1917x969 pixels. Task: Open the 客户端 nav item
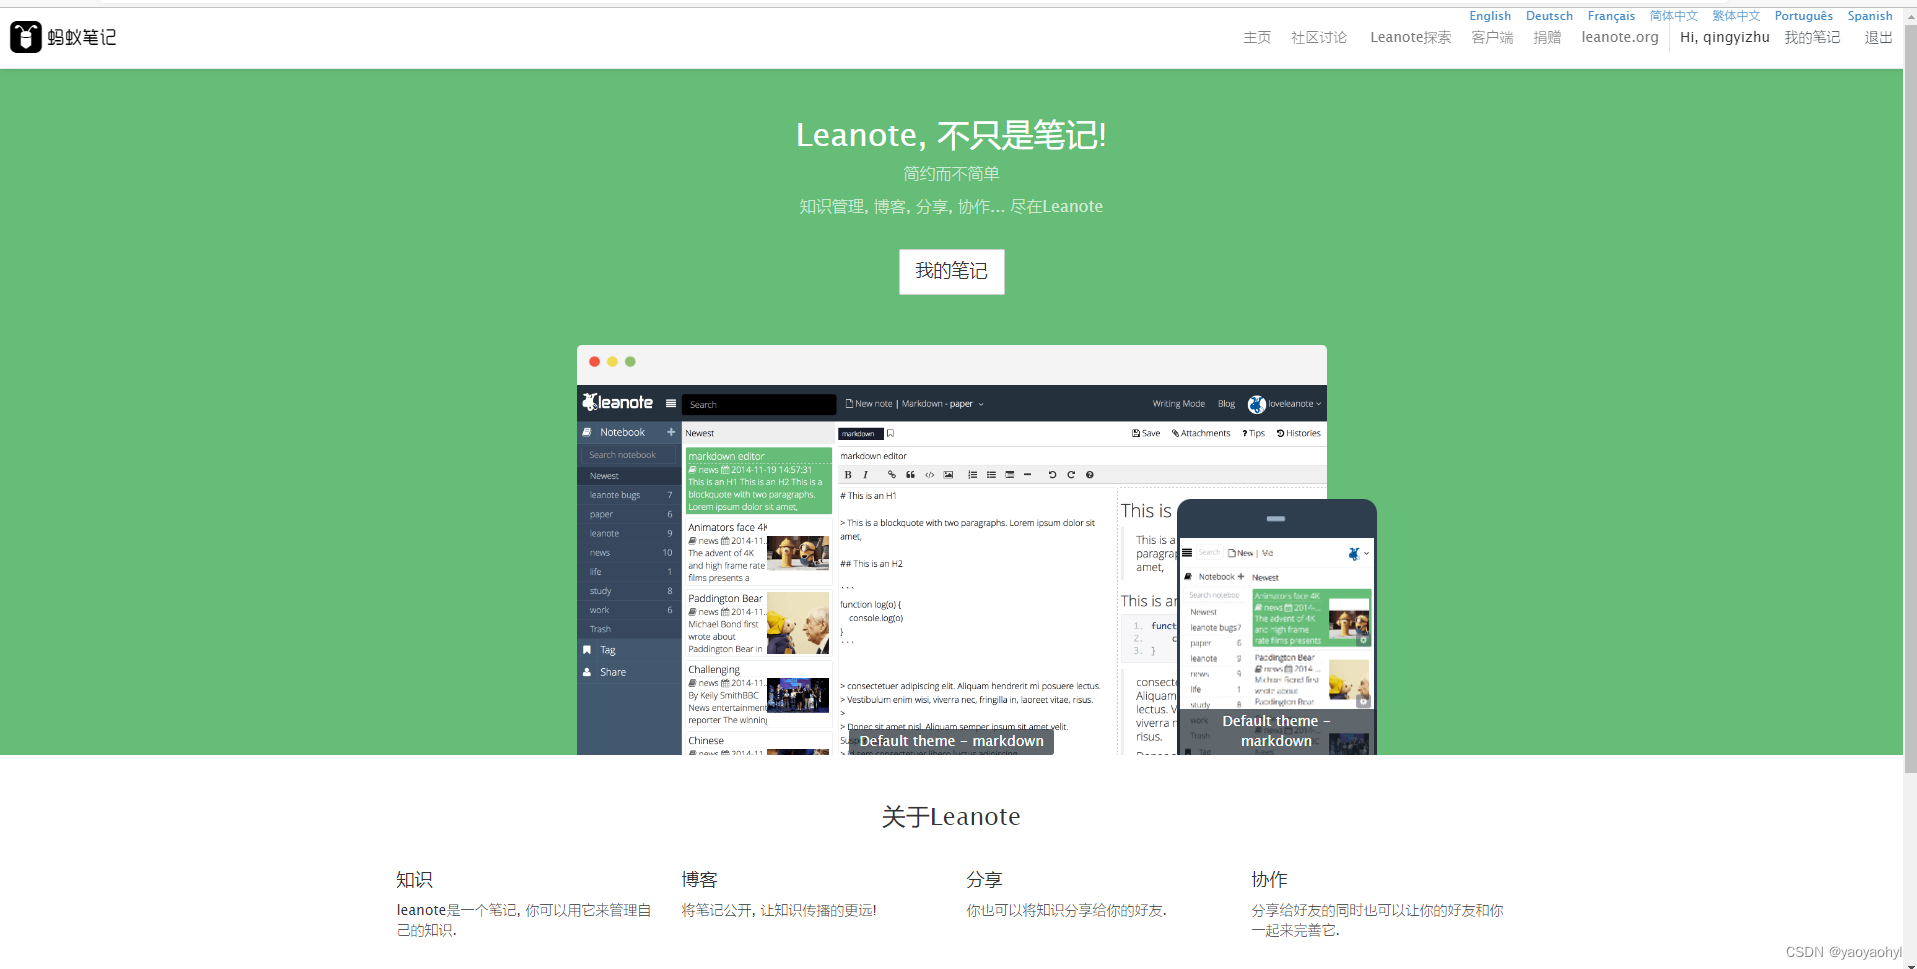point(1492,38)
